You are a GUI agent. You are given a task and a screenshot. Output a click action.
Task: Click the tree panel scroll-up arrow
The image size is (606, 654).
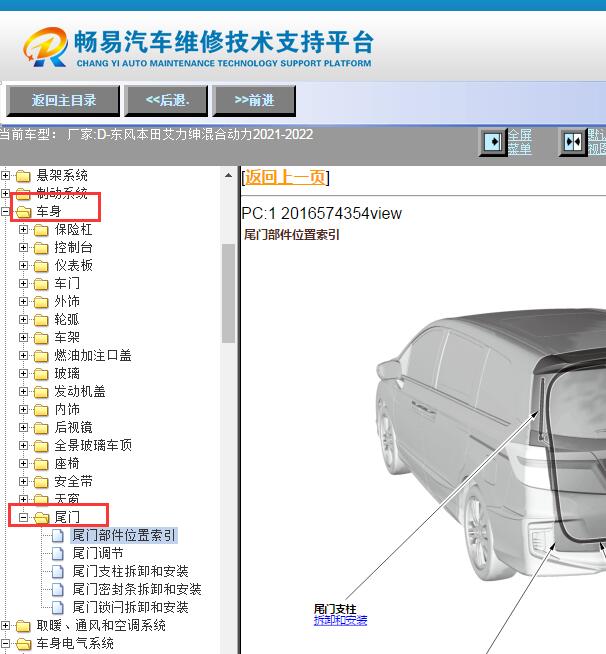point(228,175)
